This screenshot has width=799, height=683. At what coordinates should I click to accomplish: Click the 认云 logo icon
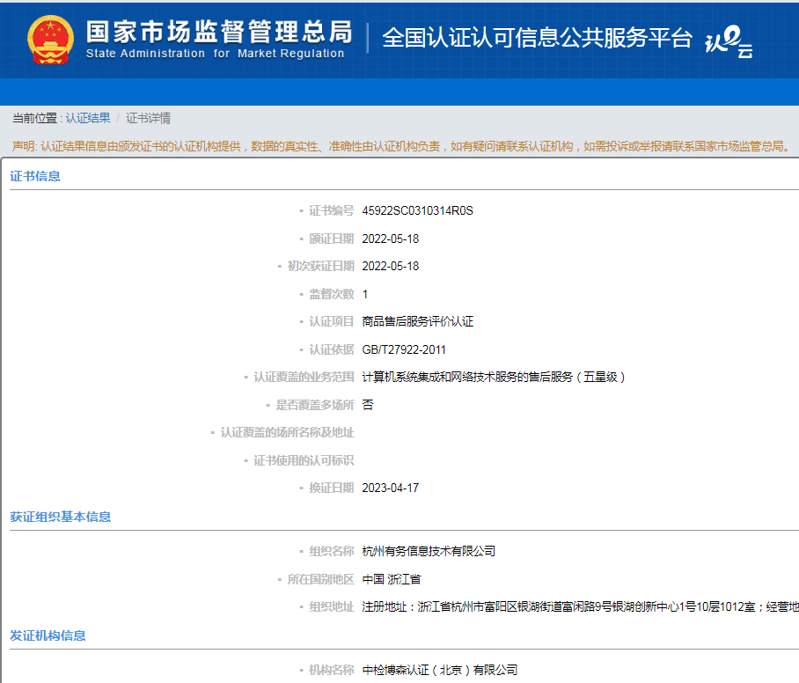[729, 42]
